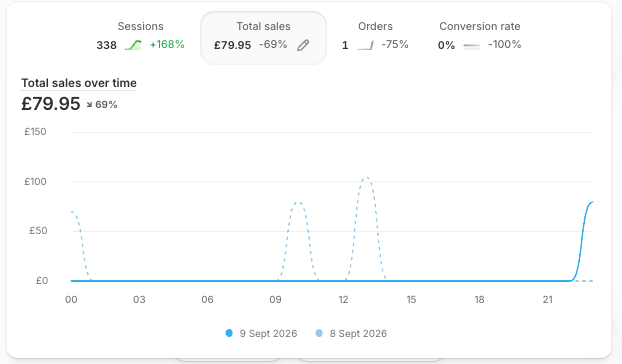
Task: Click the dotted peak near hour 10
Action: [x=298, y=203]
